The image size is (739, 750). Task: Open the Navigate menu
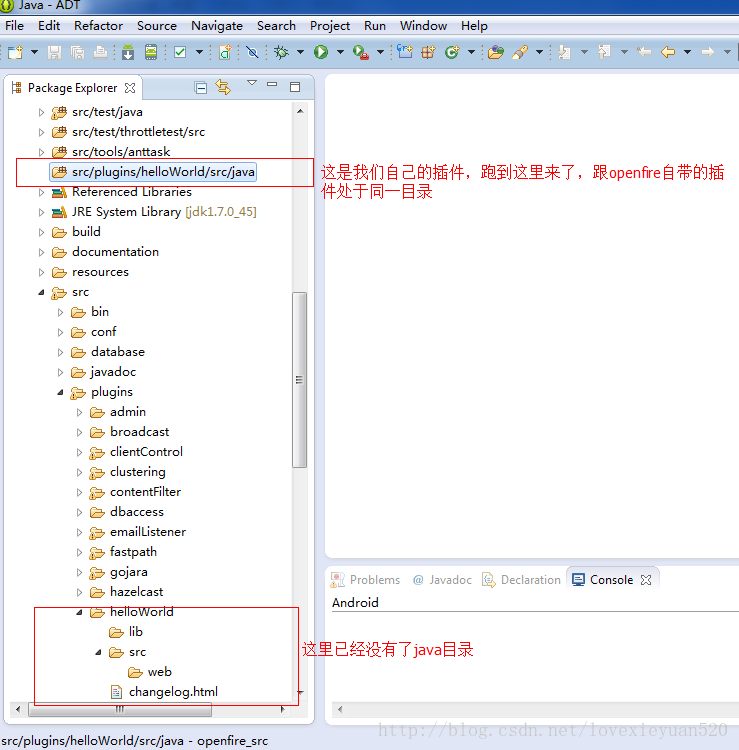coord(217,26)
